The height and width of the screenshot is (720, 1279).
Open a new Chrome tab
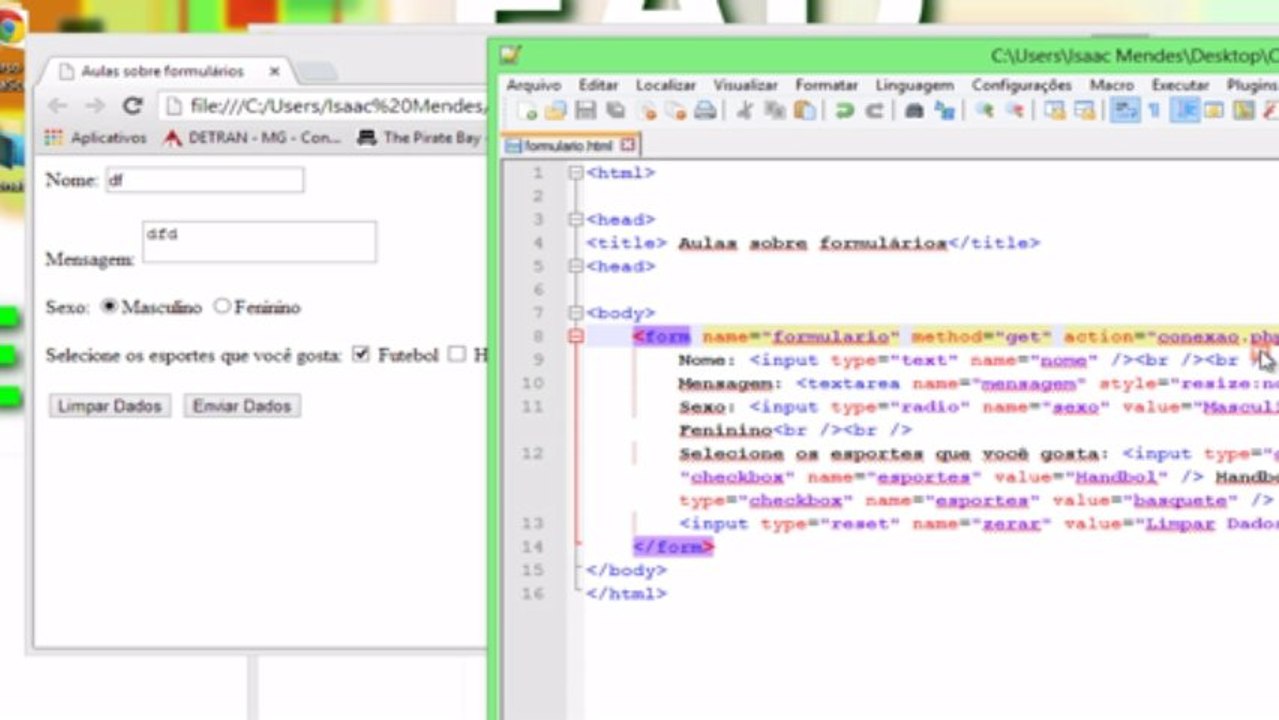(x=316, y=72)
